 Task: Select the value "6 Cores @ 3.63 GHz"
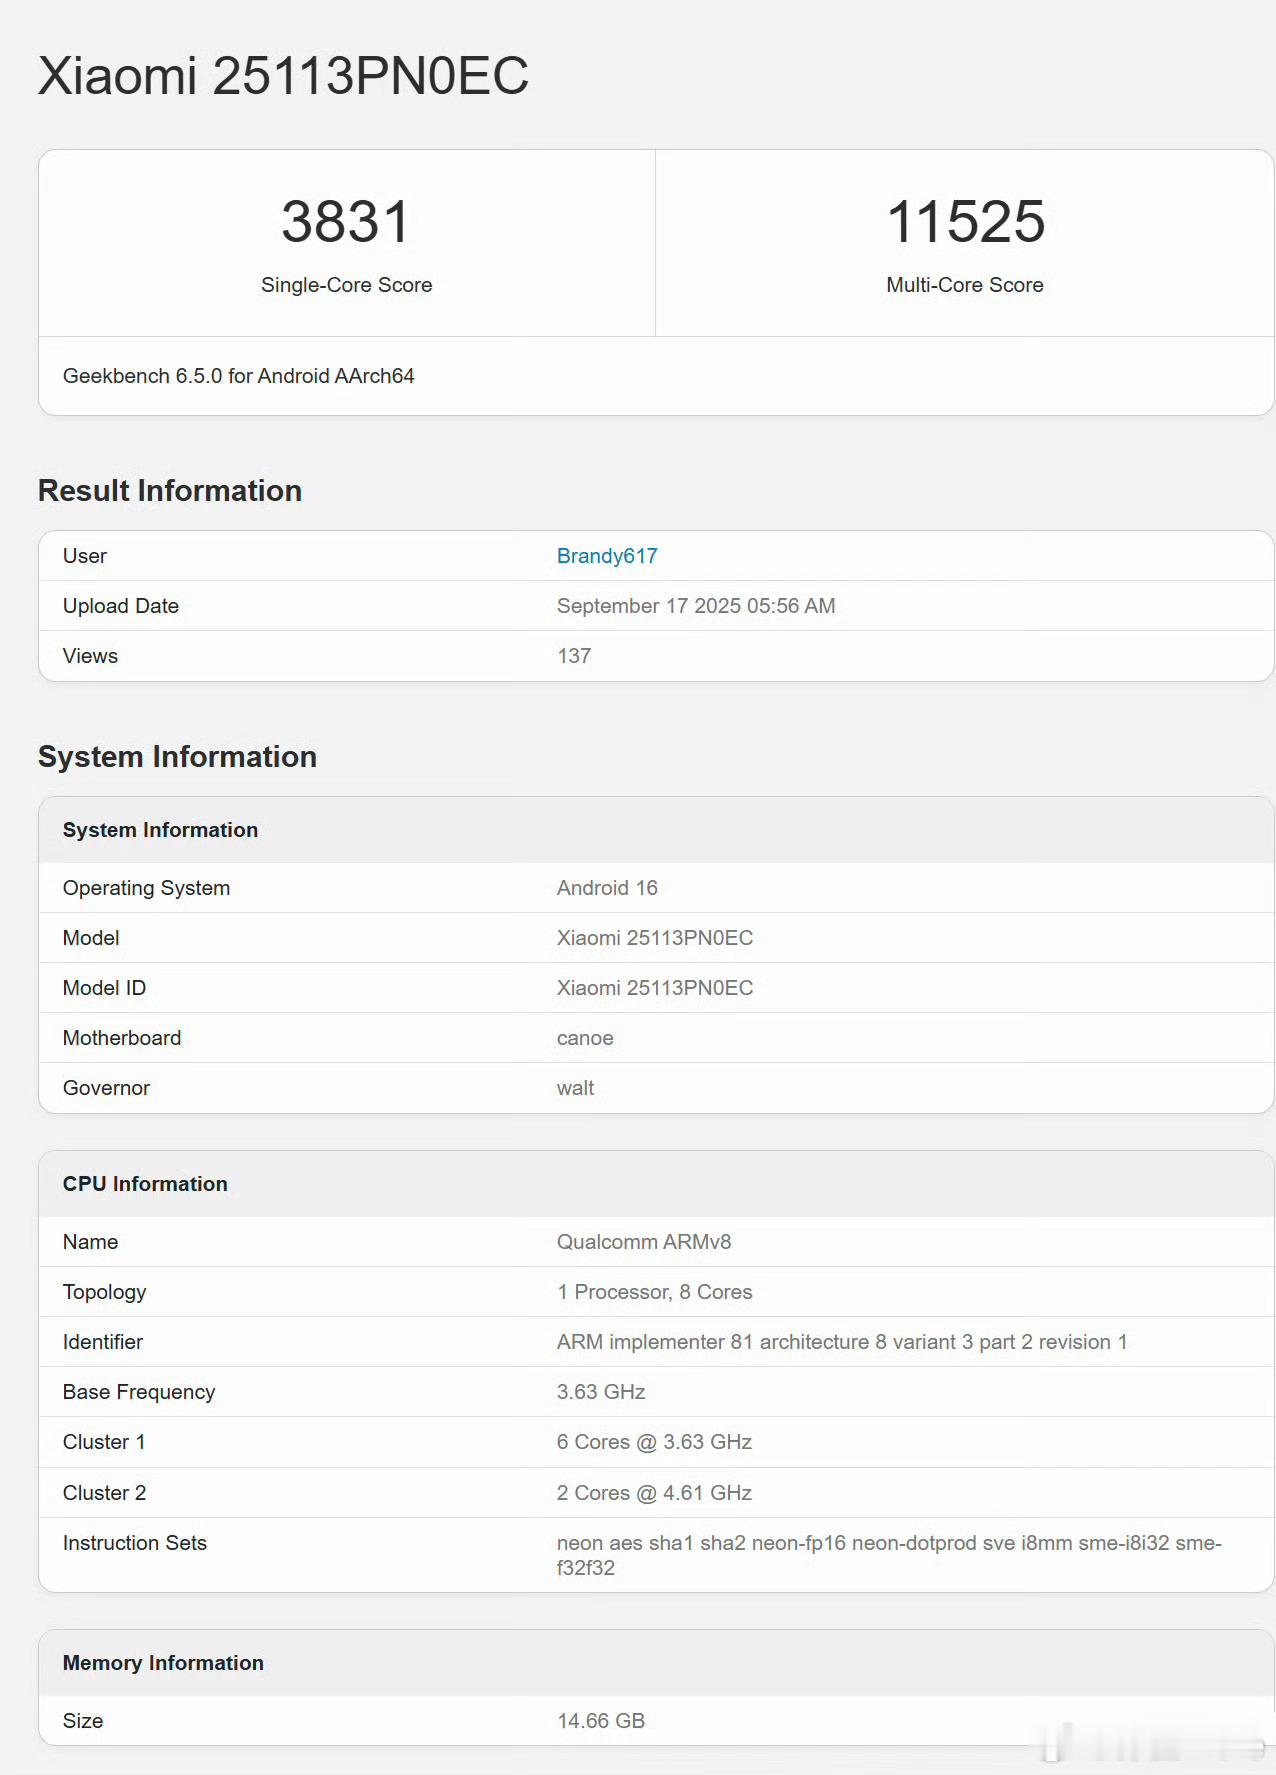(x=654, y=1442)
